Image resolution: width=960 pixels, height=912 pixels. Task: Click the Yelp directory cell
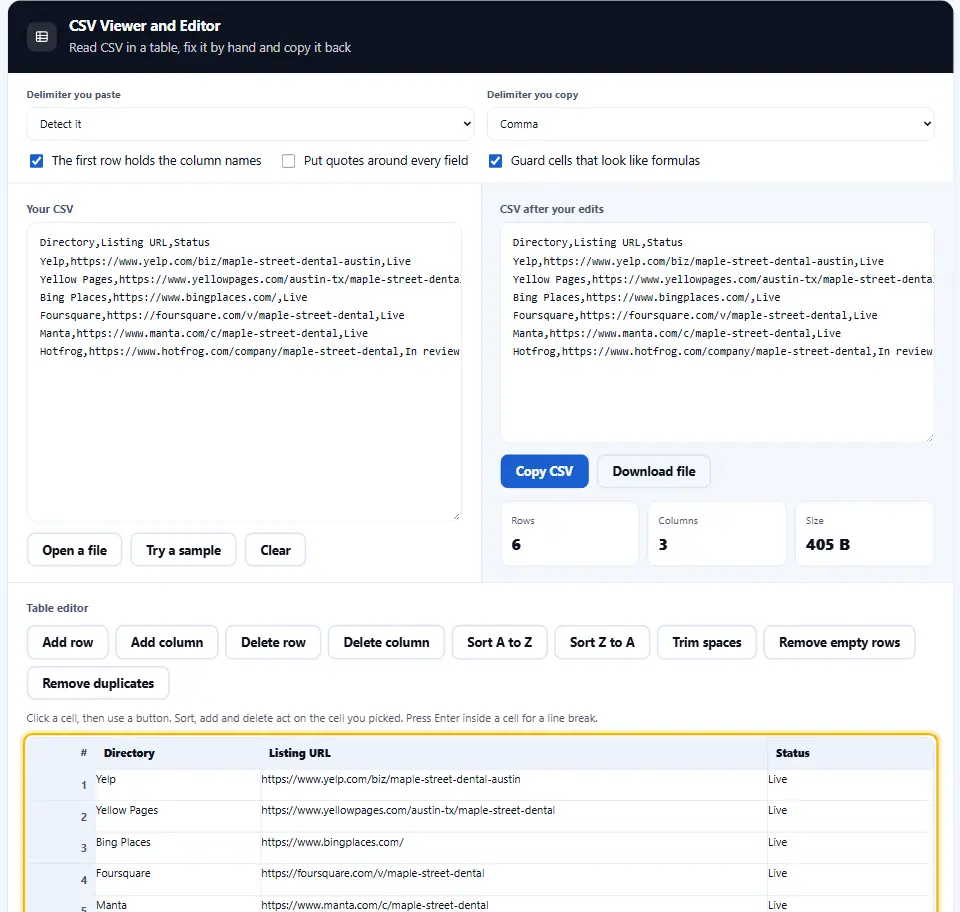pos(178,785)
